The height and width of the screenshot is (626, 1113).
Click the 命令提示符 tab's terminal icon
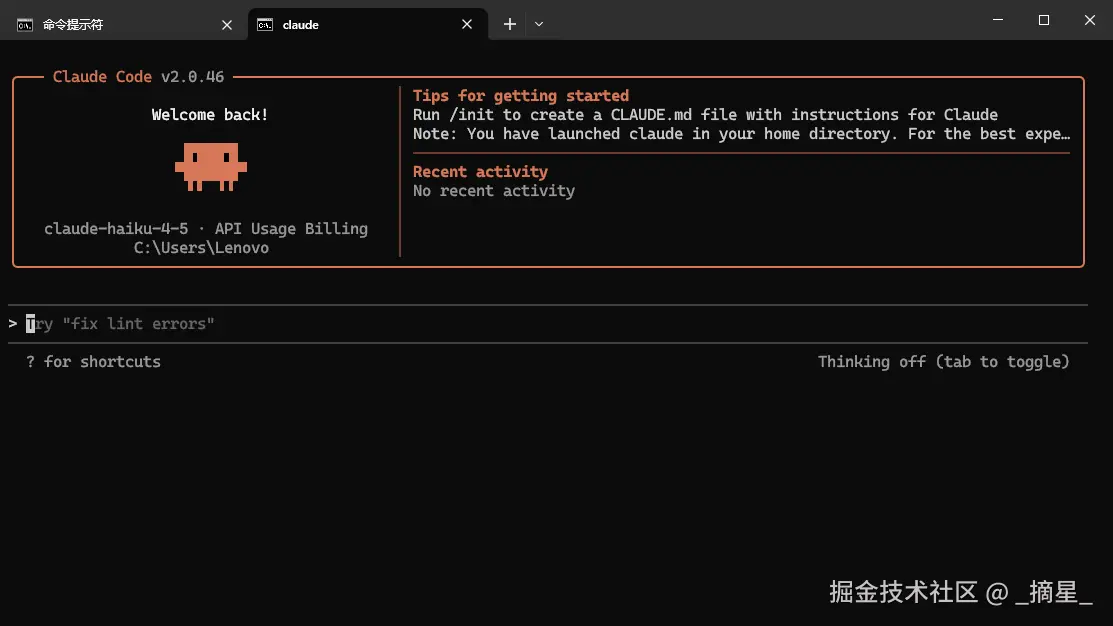coord(25,24)
